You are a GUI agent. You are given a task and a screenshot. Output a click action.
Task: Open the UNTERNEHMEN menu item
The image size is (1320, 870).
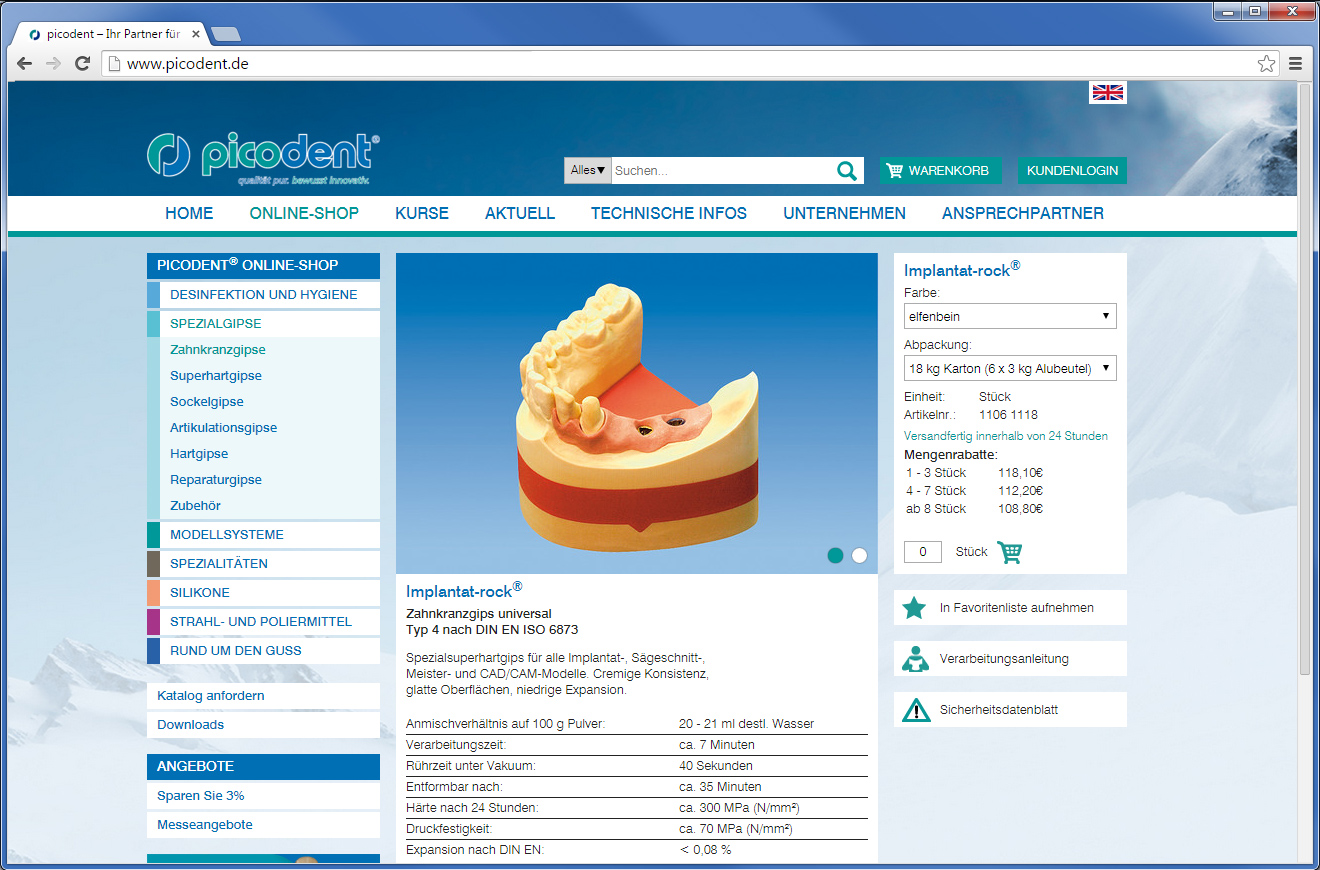[844, 213]
